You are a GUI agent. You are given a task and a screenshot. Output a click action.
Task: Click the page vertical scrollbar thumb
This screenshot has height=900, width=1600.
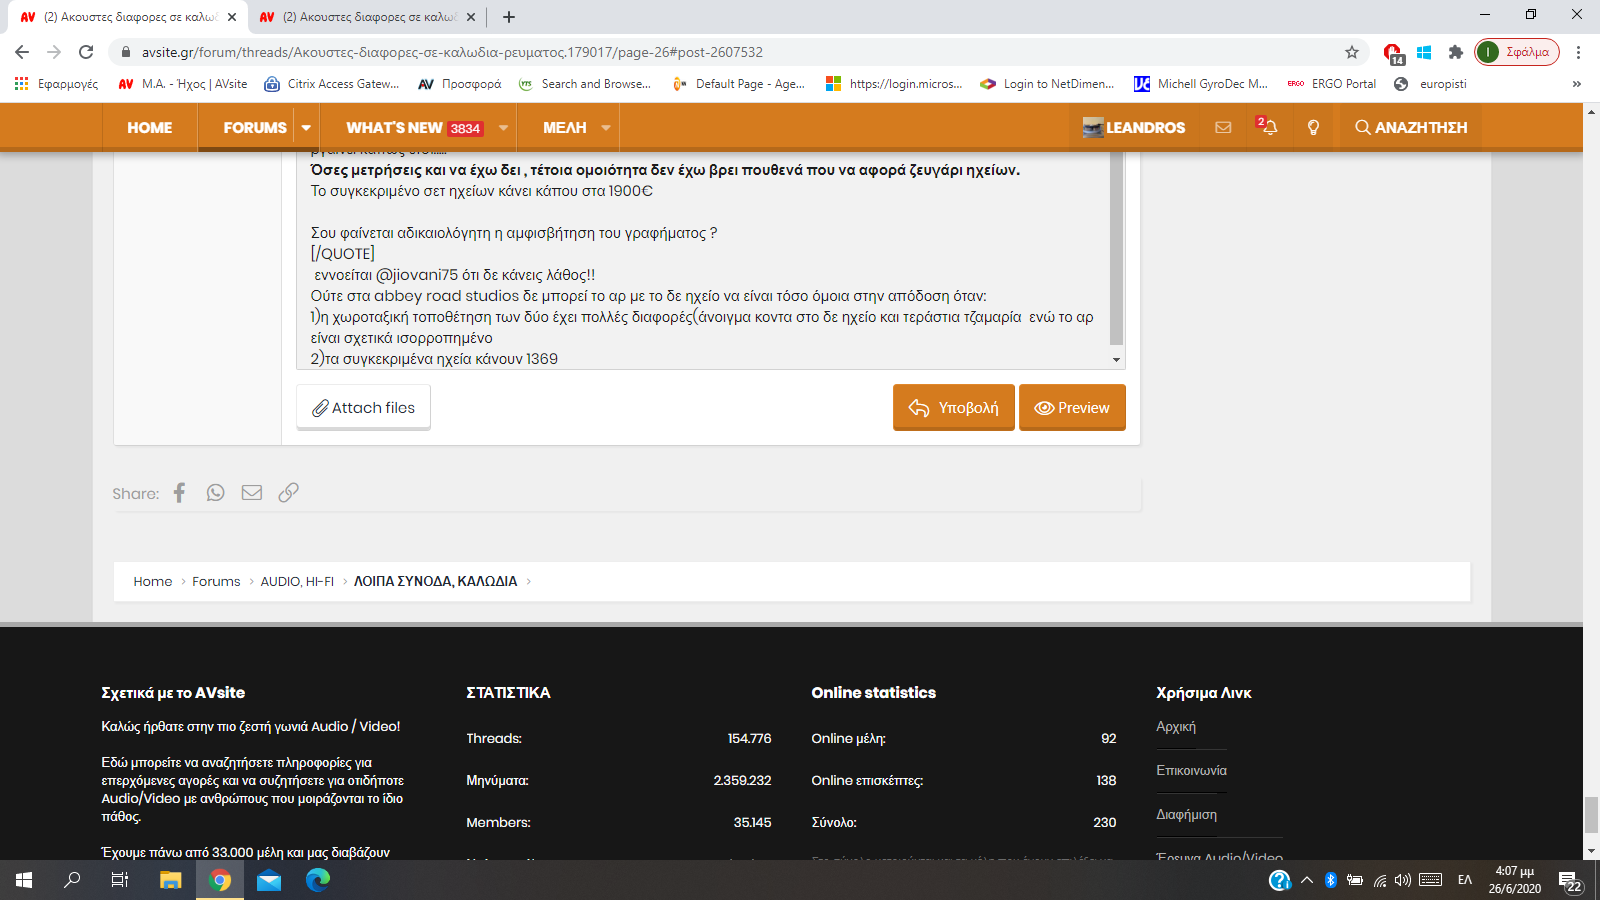tap(1591, 814)
